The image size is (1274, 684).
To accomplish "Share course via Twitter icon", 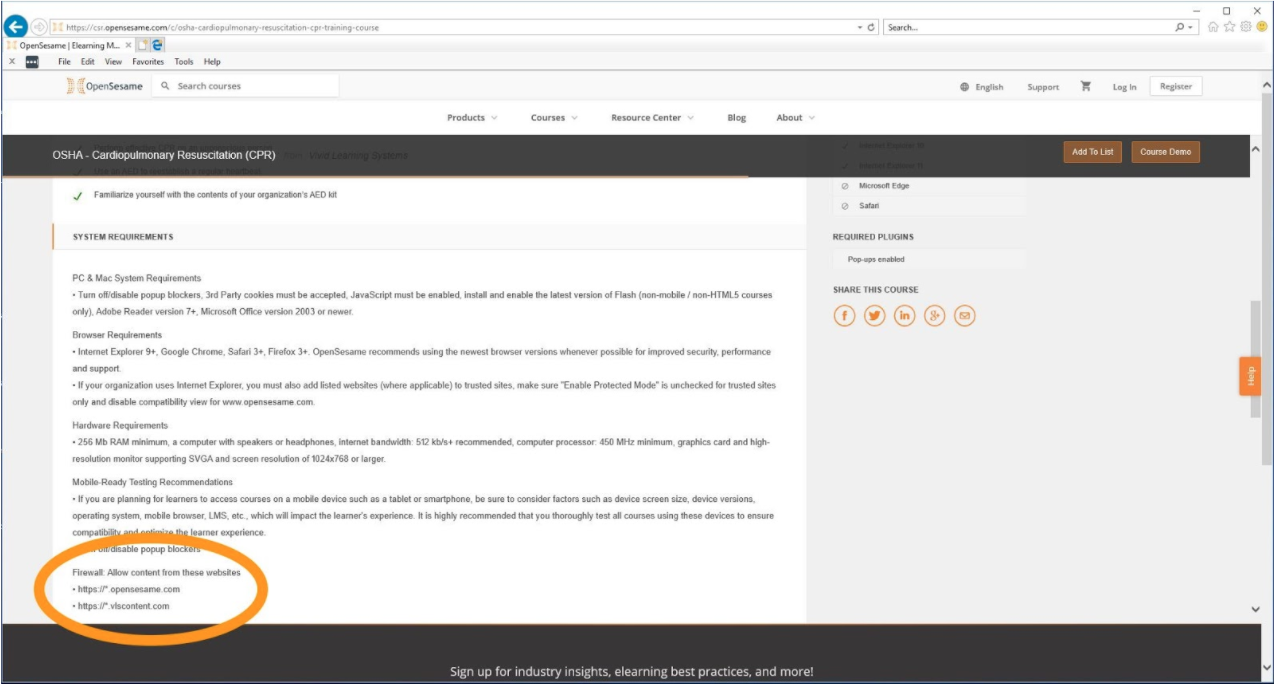I will (x=875, y=316).
